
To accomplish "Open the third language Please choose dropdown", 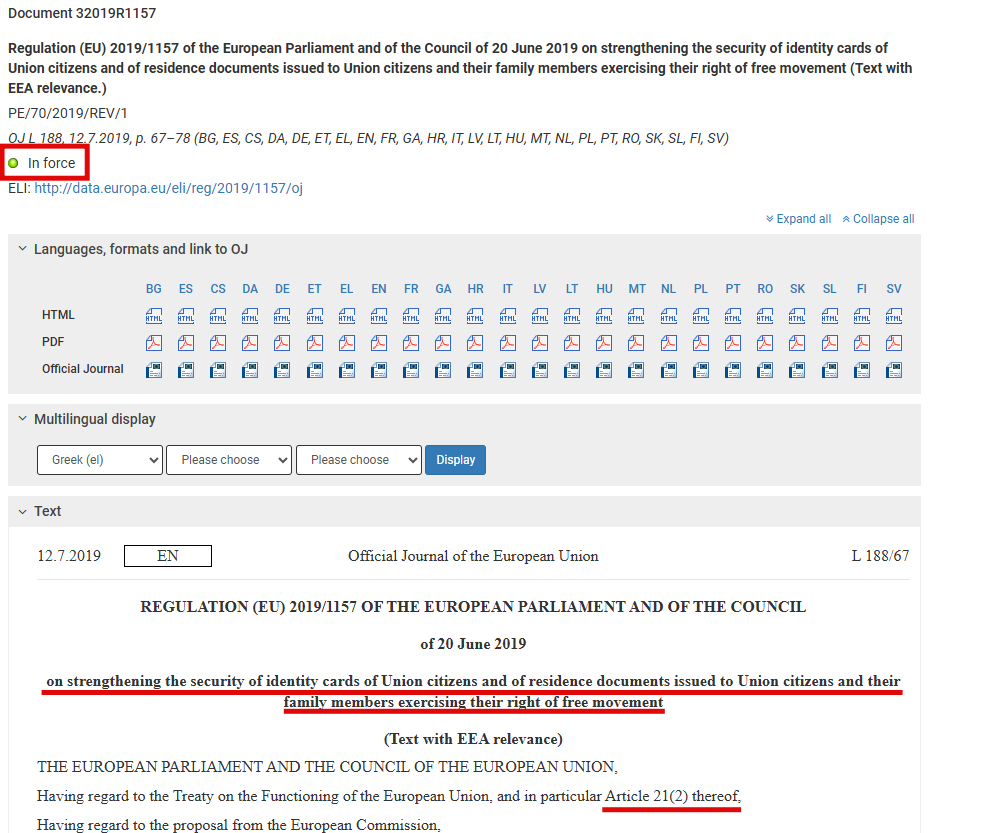I will point(359,460).
